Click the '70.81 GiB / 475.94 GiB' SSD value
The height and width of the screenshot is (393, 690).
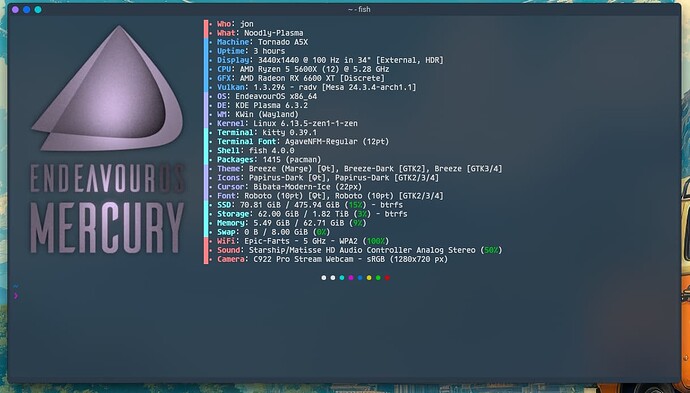290,205
